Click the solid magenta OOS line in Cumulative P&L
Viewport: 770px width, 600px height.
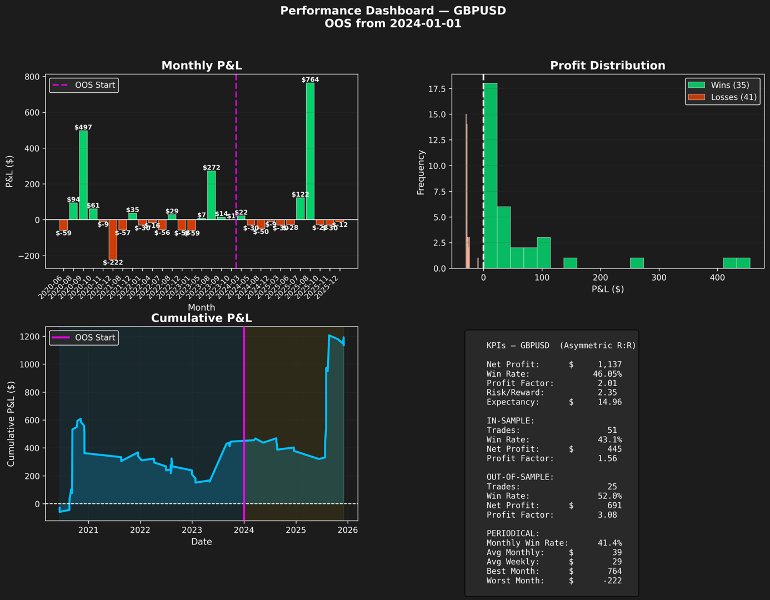244,423
